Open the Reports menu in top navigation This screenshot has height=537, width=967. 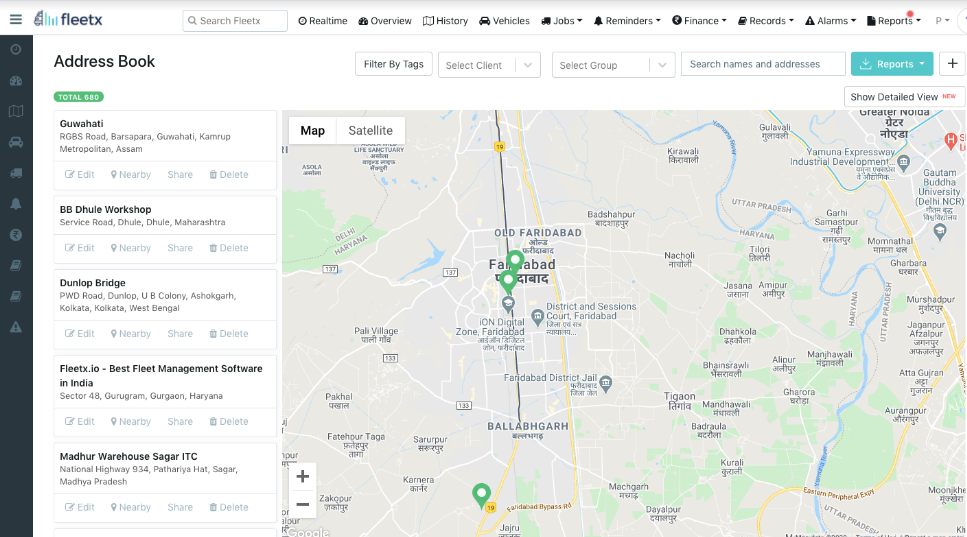pos(894,20)
